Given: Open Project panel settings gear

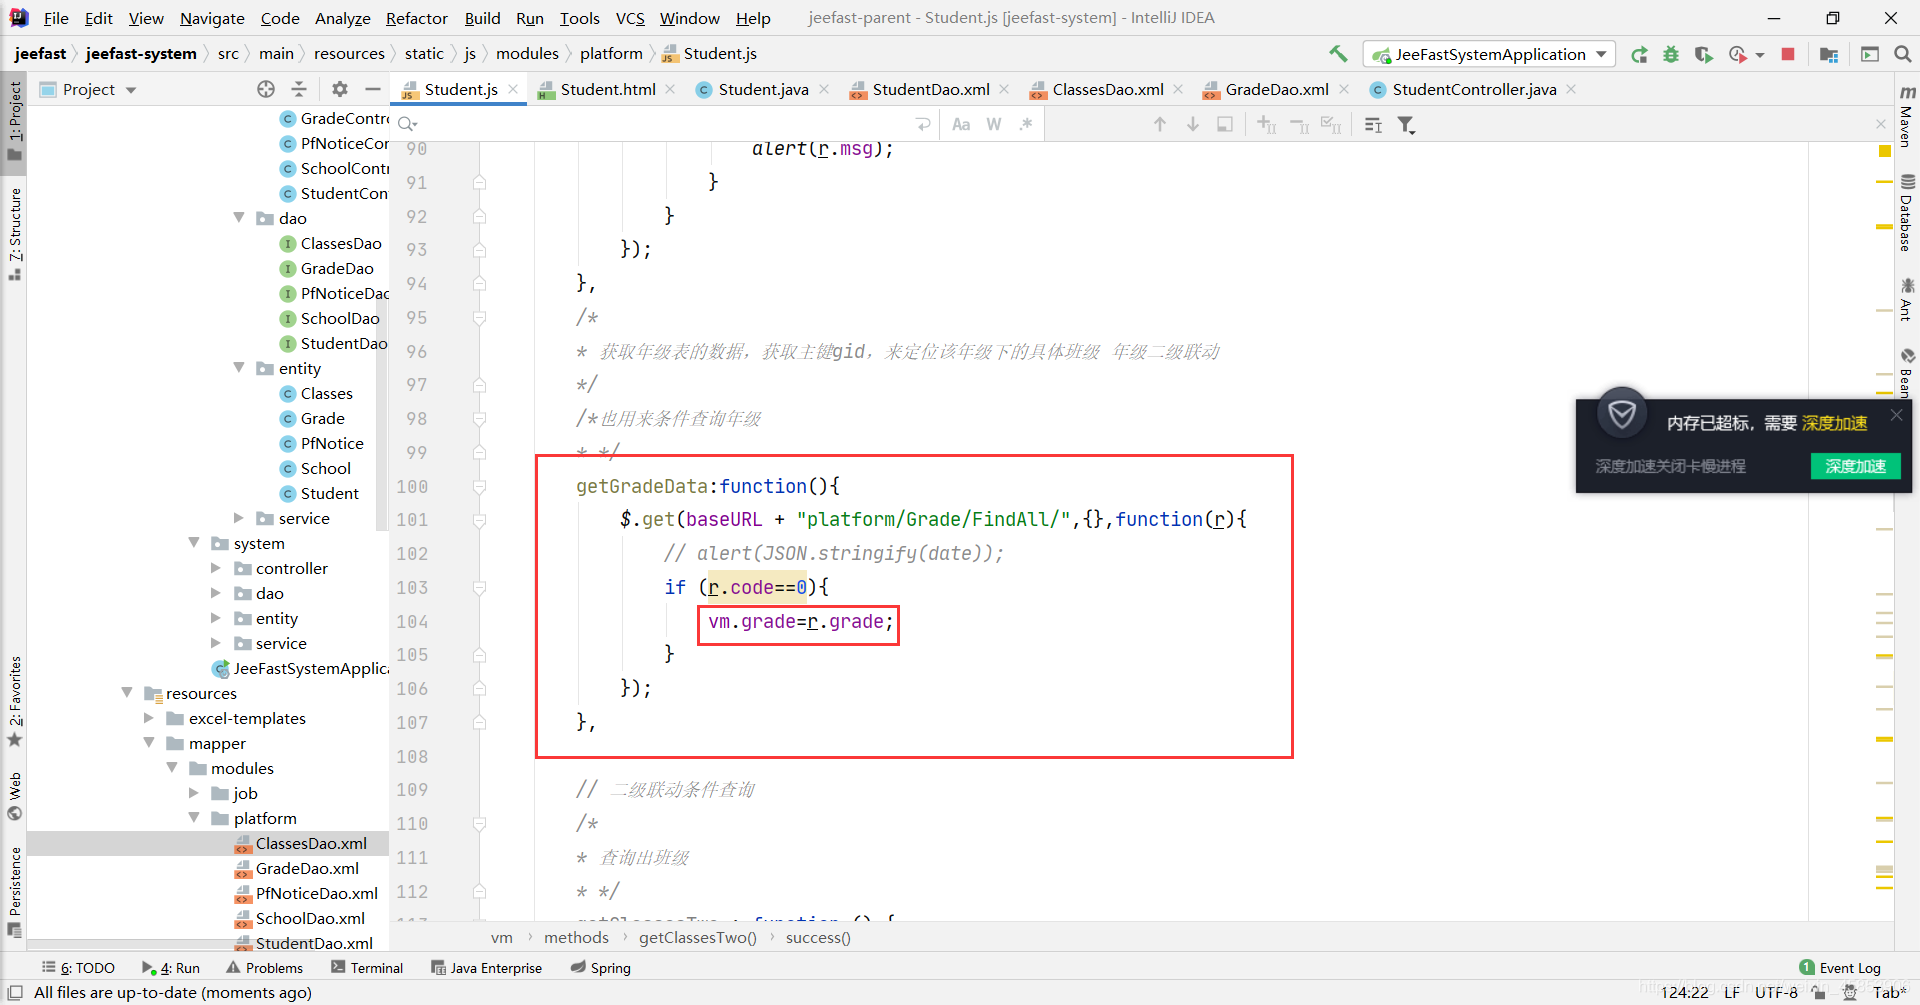Looking at the screenshot, I should (x=340, y=89).
